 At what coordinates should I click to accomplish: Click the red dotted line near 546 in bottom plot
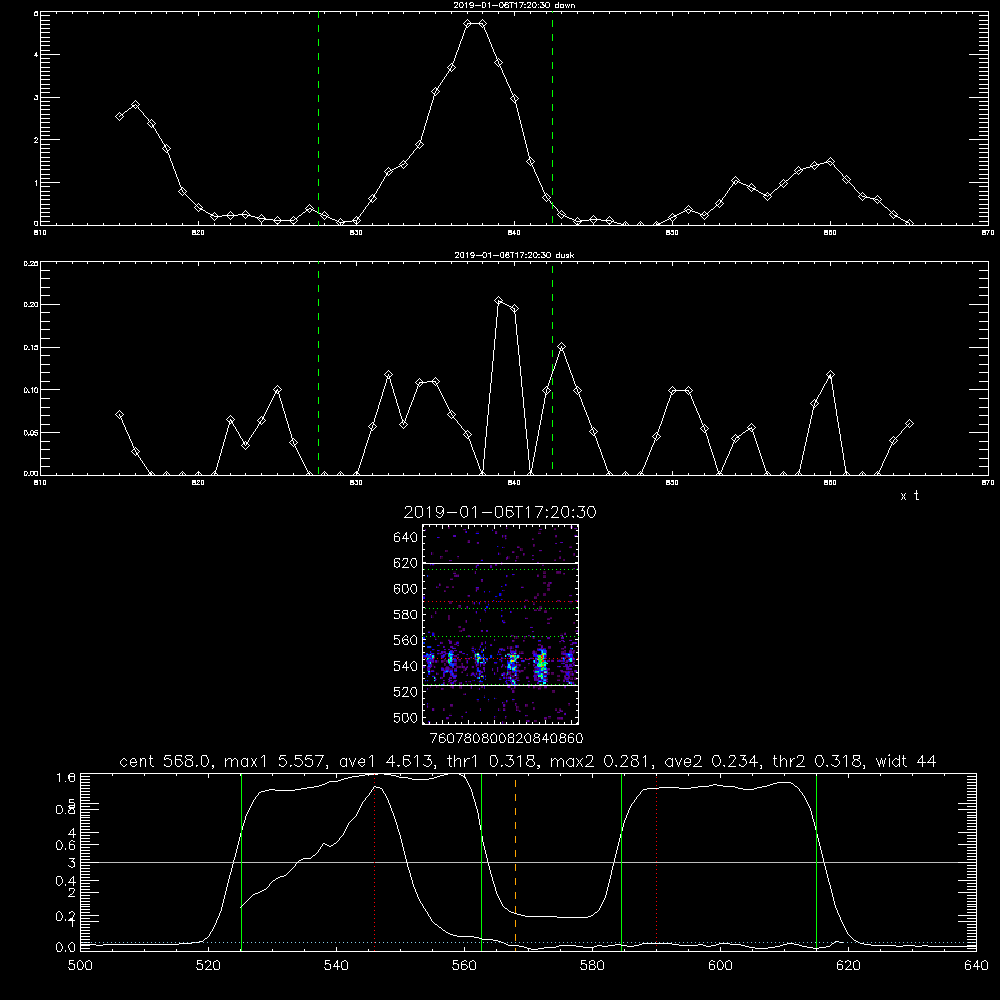click(x=374, y=861)
